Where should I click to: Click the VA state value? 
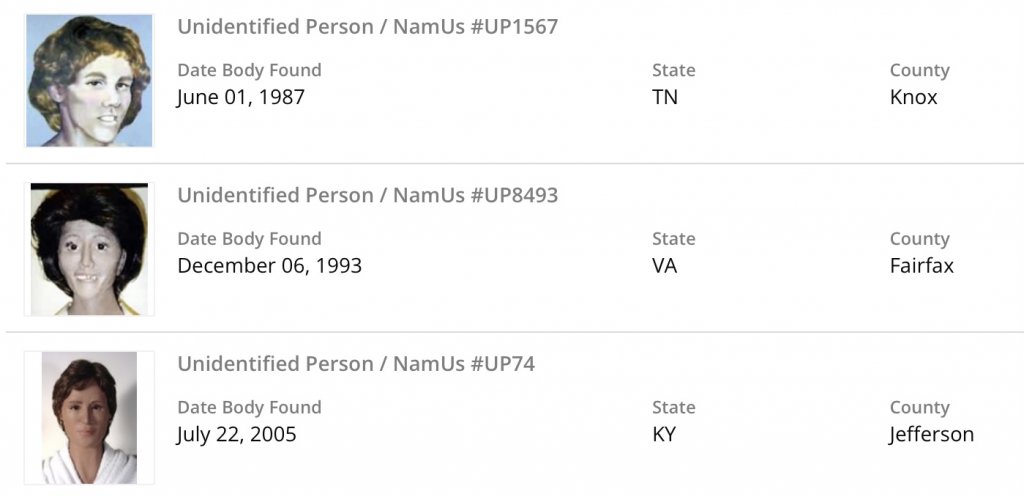click(664, 266)
